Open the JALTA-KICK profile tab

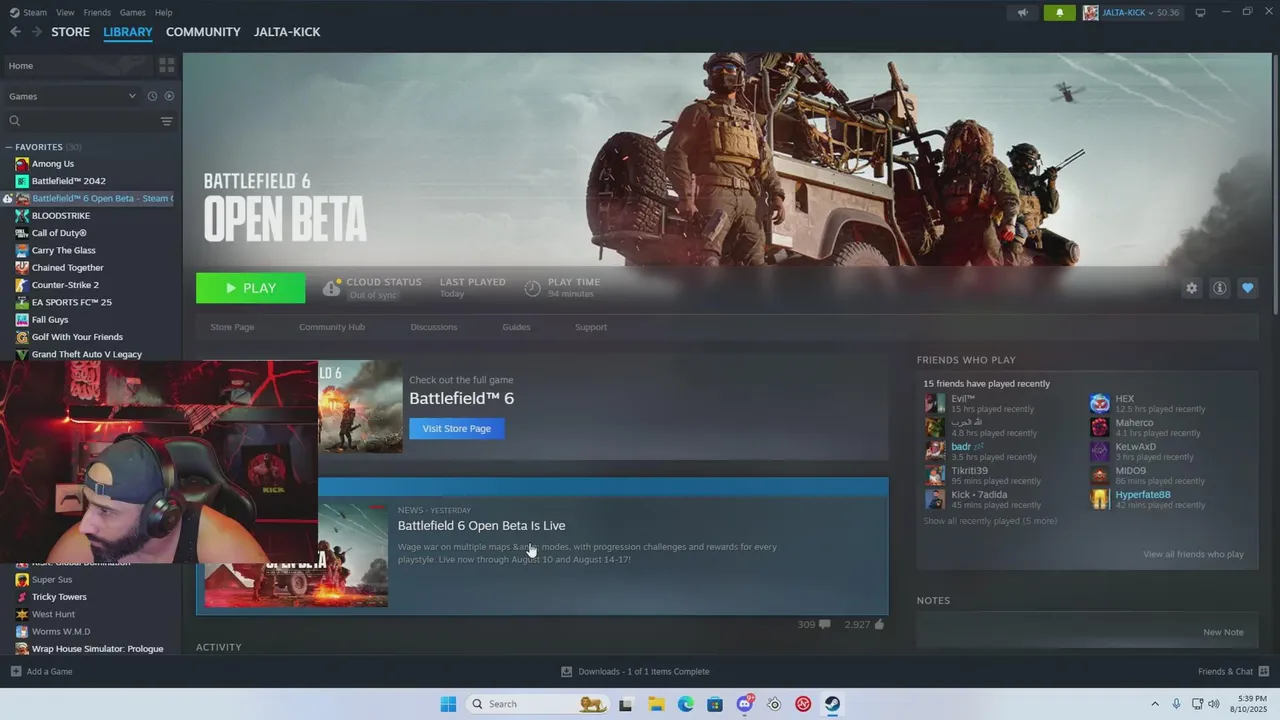287,32
